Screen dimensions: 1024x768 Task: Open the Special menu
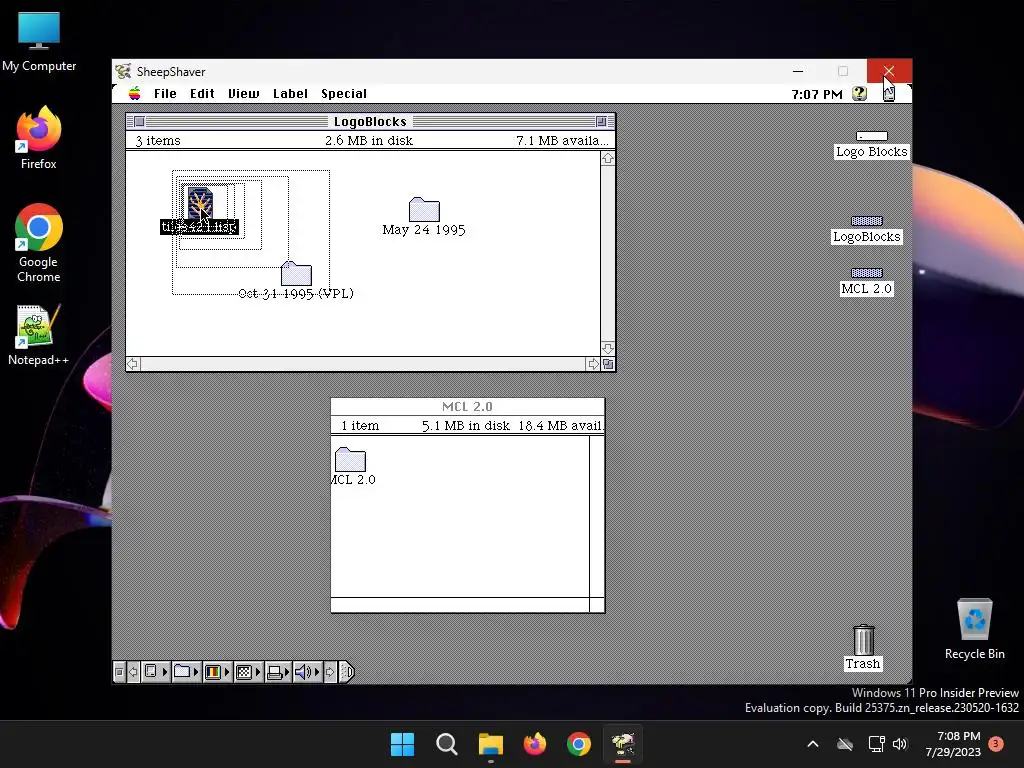point(344,93)
